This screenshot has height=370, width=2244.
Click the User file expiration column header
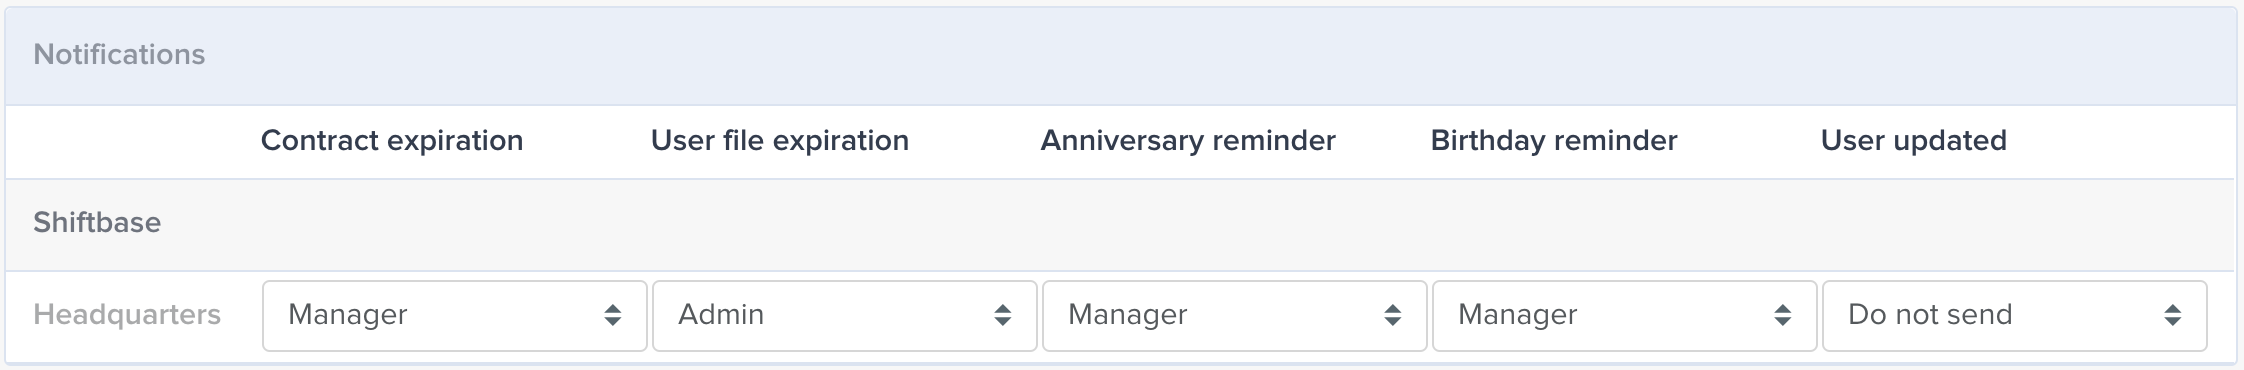pos(780,141)
